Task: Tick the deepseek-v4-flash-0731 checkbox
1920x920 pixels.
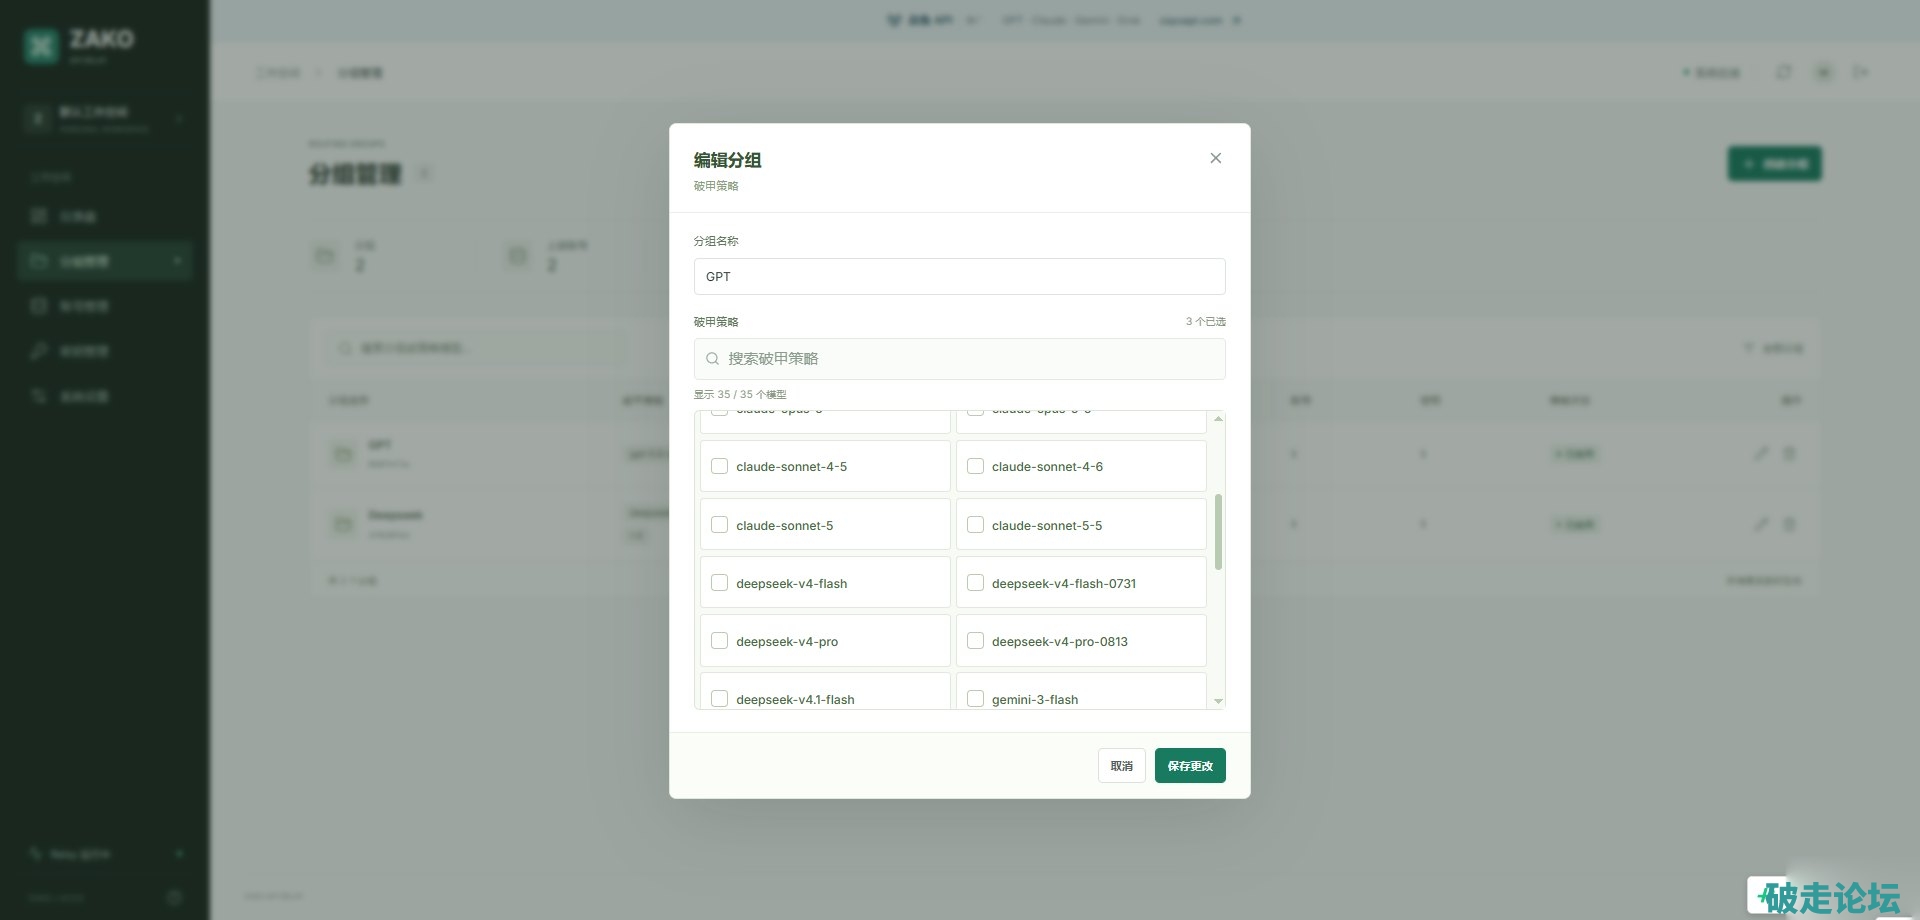Action: click(975, 583)
